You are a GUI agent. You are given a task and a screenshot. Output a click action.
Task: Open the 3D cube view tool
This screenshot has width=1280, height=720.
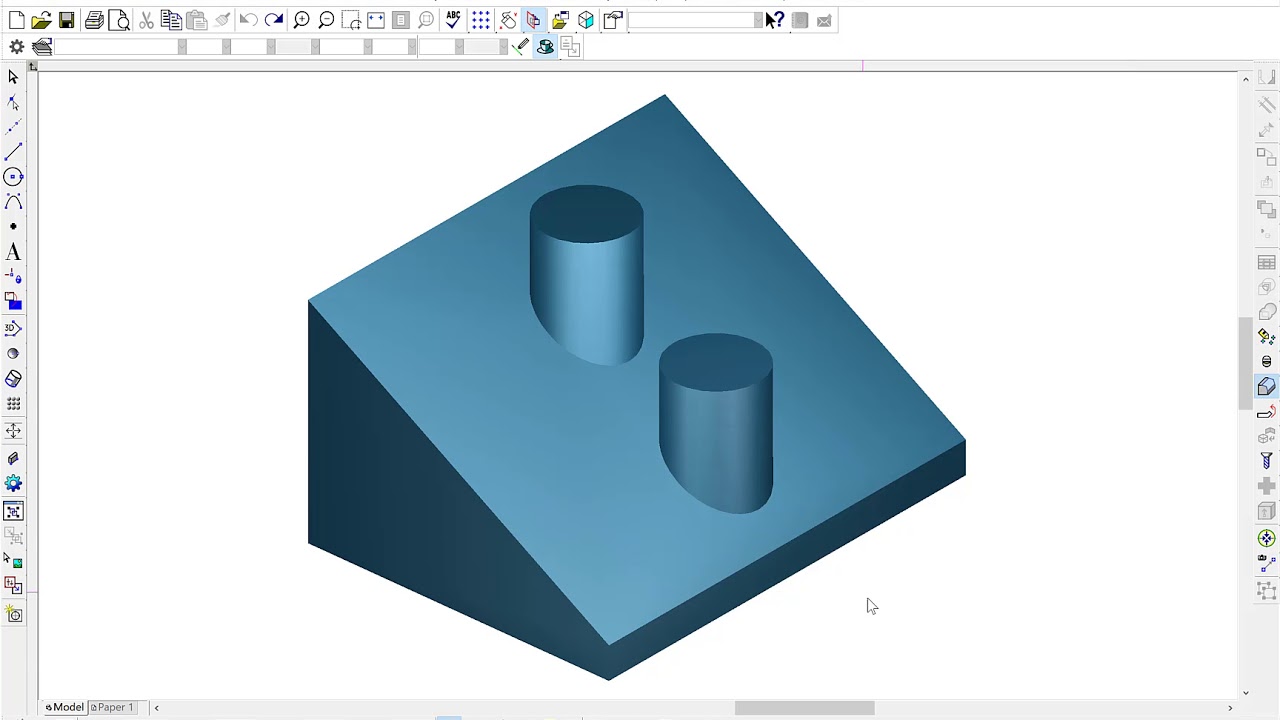pyautogui.click(x=586, y=20)
